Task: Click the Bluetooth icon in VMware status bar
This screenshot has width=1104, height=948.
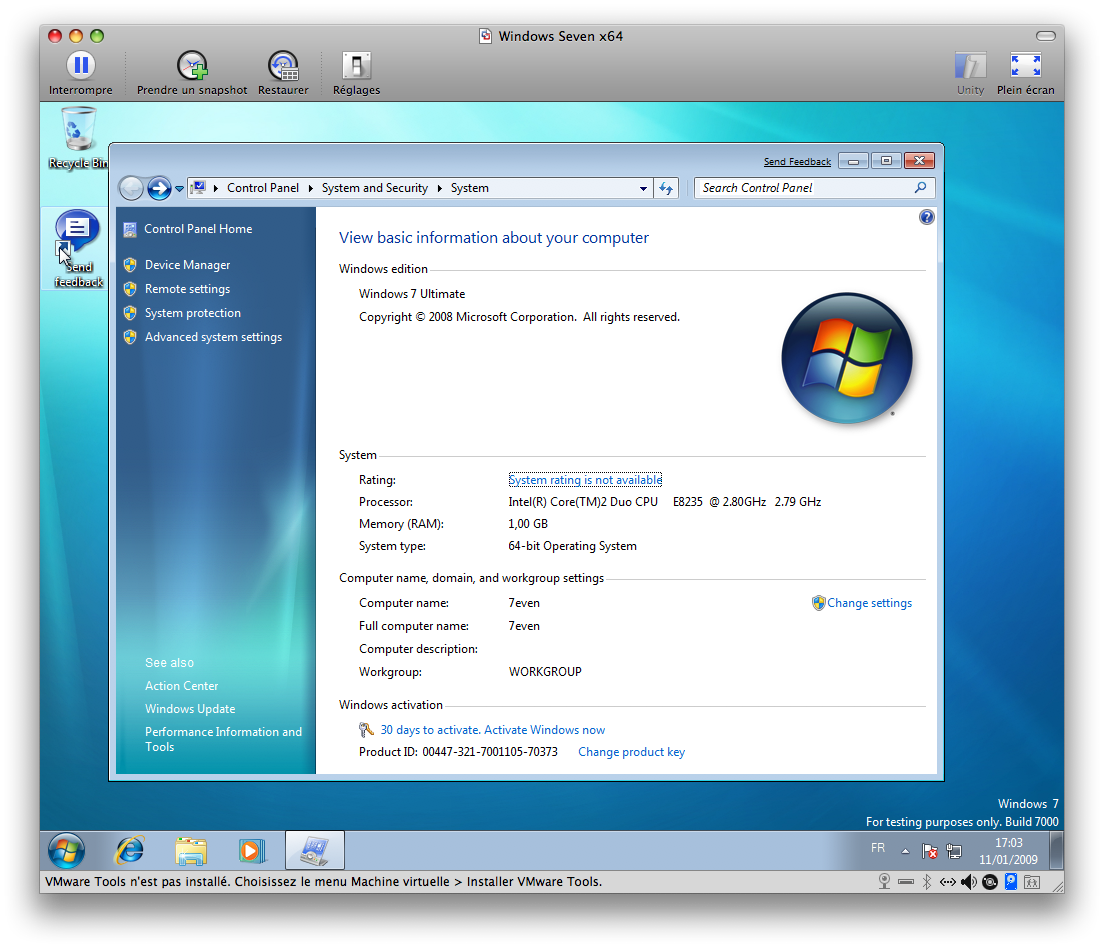Action: [927, 882]
